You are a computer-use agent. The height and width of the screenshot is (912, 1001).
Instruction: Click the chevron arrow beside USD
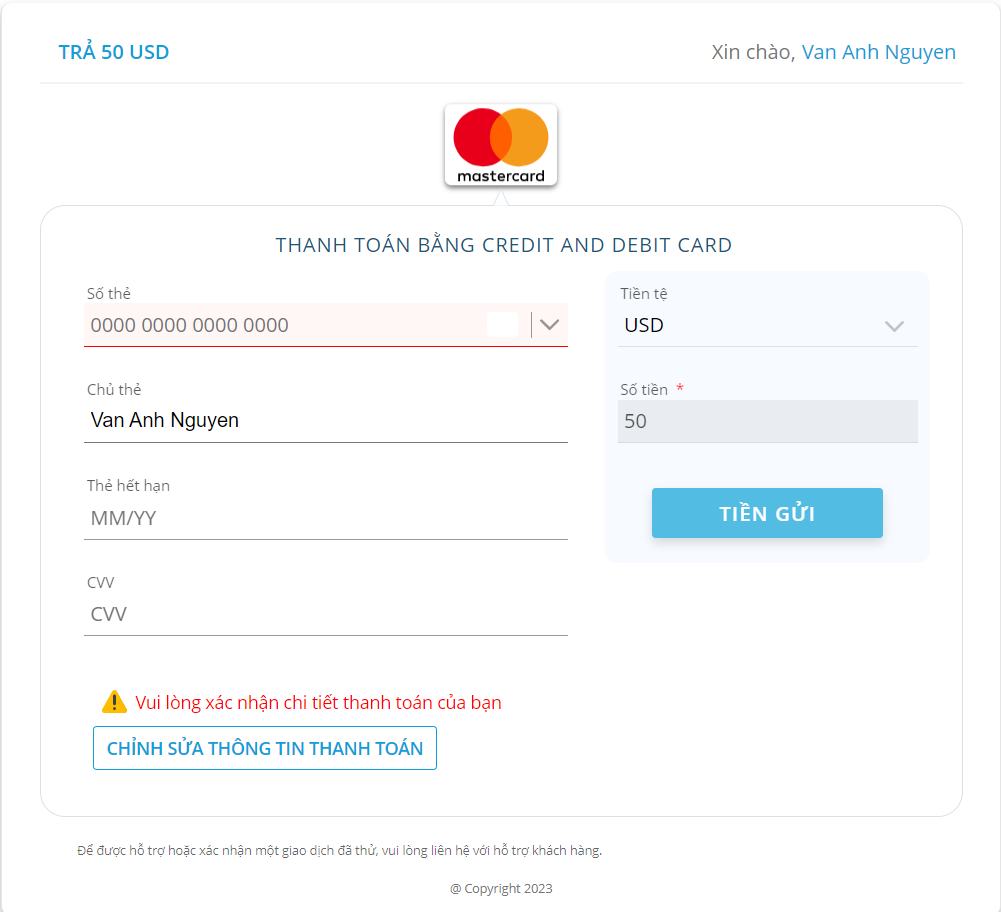point(894,326)
